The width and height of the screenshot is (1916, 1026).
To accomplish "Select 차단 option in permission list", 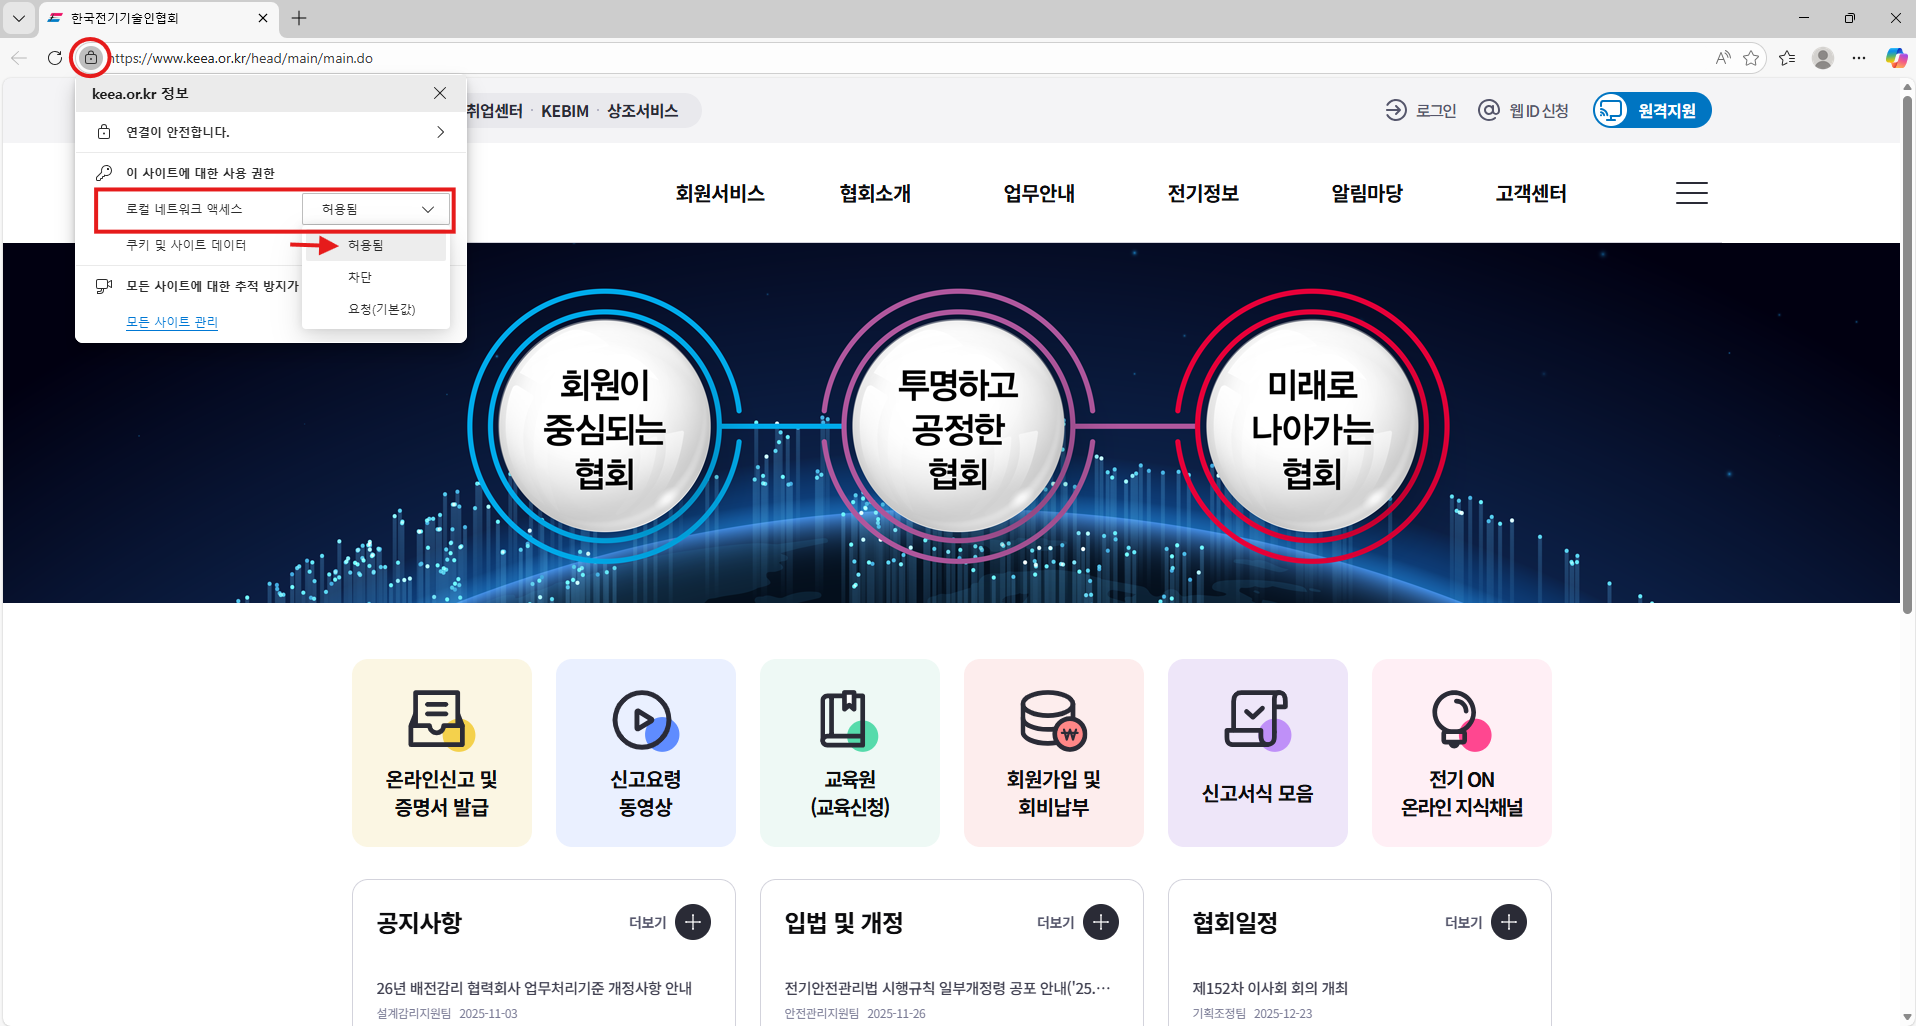I will (x=360, y=277).
